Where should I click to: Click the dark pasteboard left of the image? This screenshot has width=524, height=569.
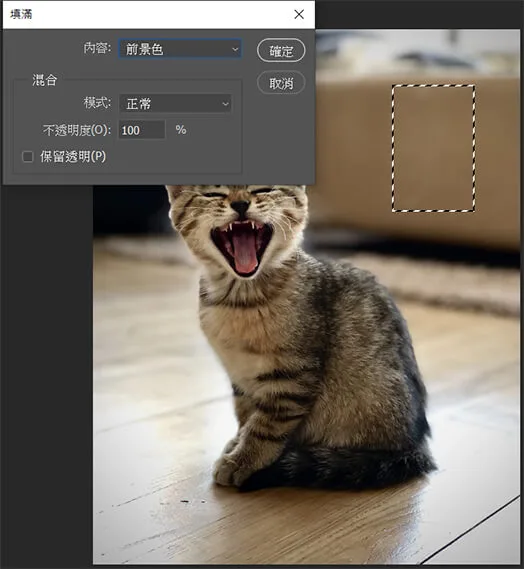[47, 374]
